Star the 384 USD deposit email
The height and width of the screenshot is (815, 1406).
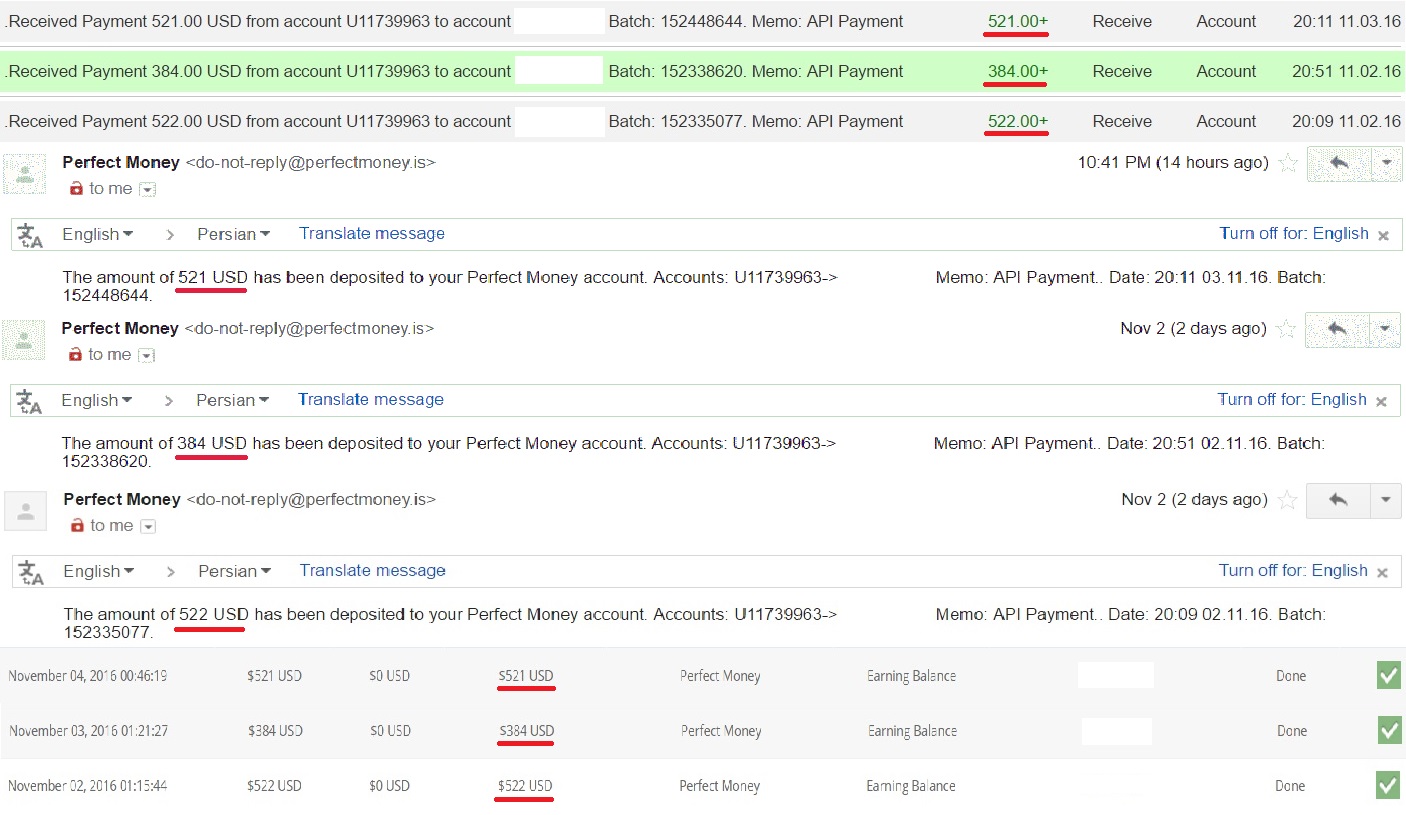point(1286,329)
